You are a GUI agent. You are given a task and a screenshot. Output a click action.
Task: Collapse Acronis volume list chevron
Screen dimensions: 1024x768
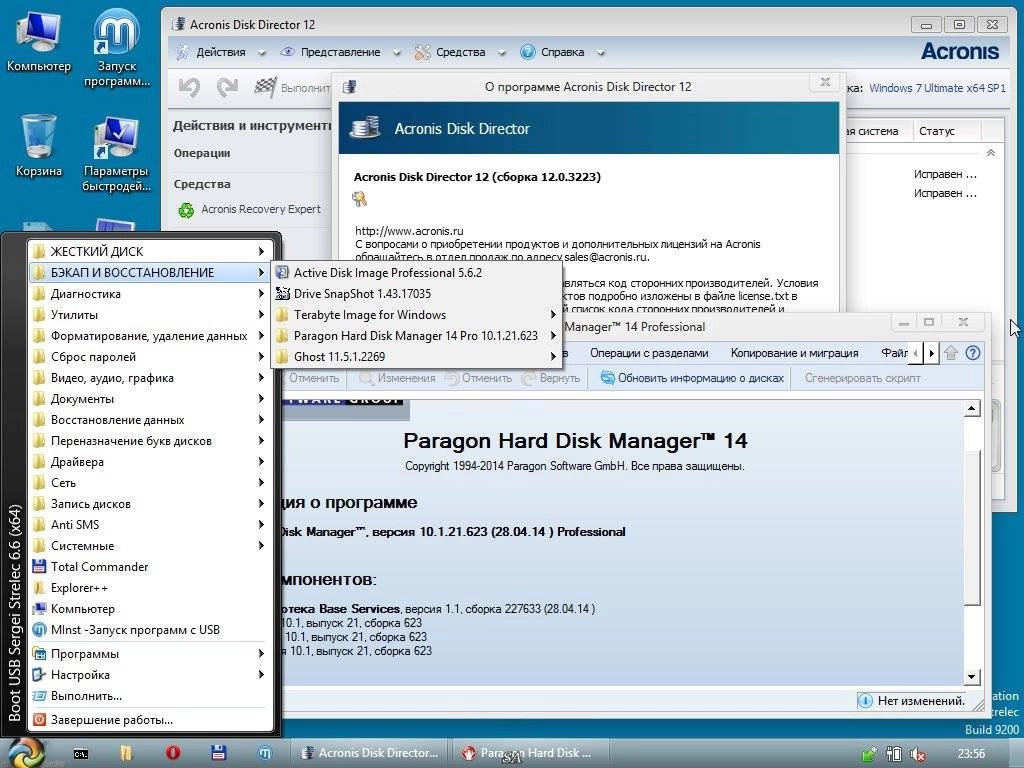coord(991,153)
